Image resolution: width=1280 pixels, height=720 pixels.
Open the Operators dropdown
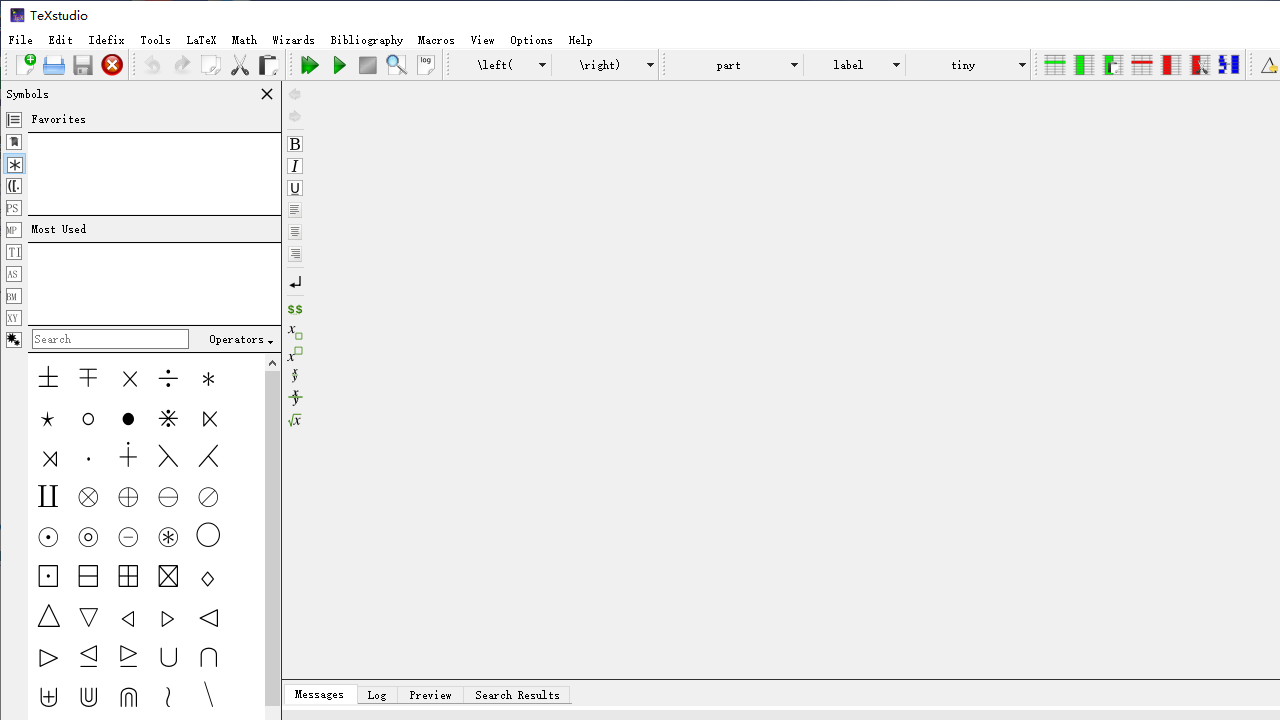pyautogui.click(x=238, y=339)
